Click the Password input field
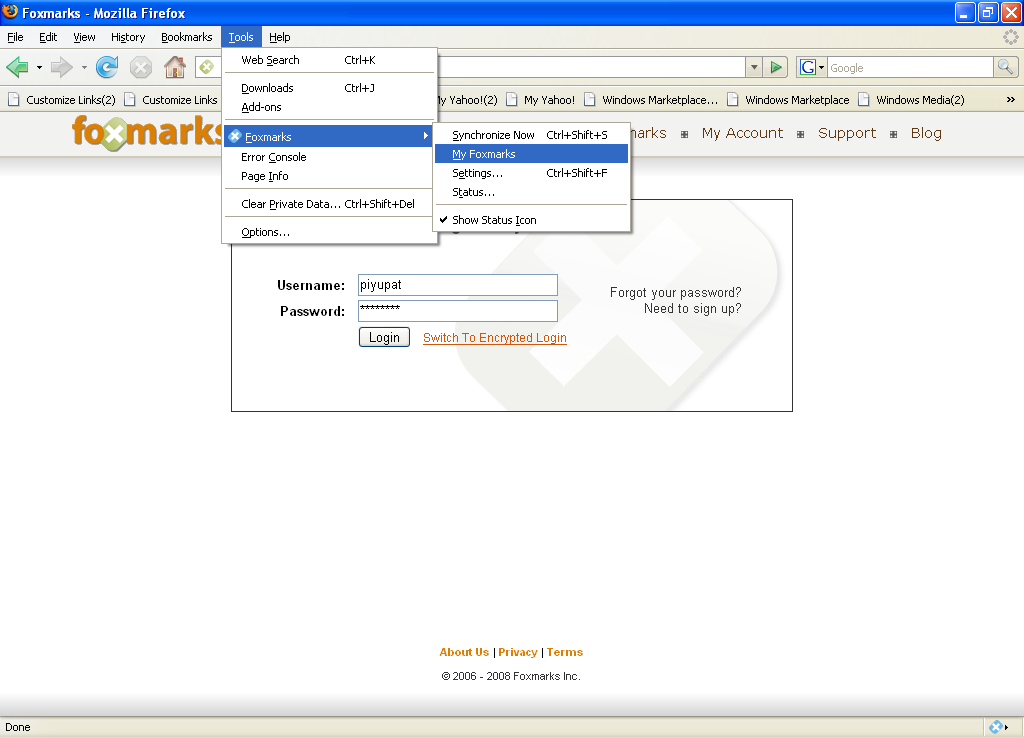Viewport: 1024px width, 738px height. (x=458, y=311)
